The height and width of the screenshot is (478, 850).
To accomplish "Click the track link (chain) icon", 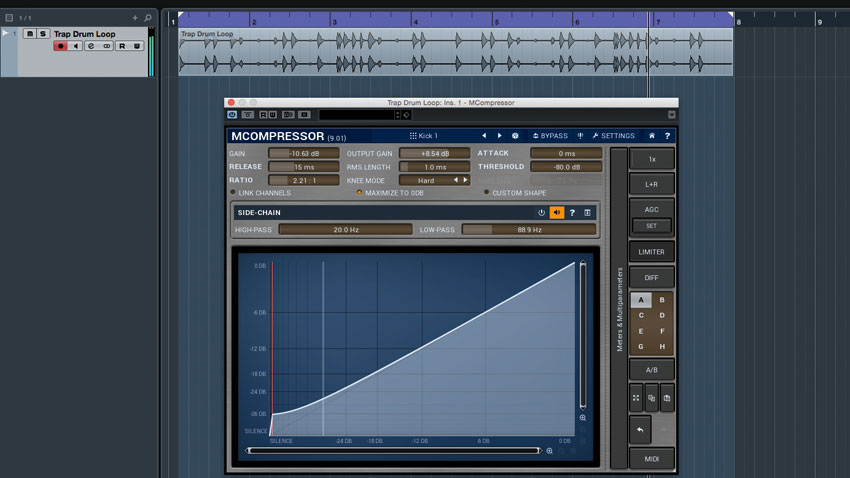I will click(106, 46).
